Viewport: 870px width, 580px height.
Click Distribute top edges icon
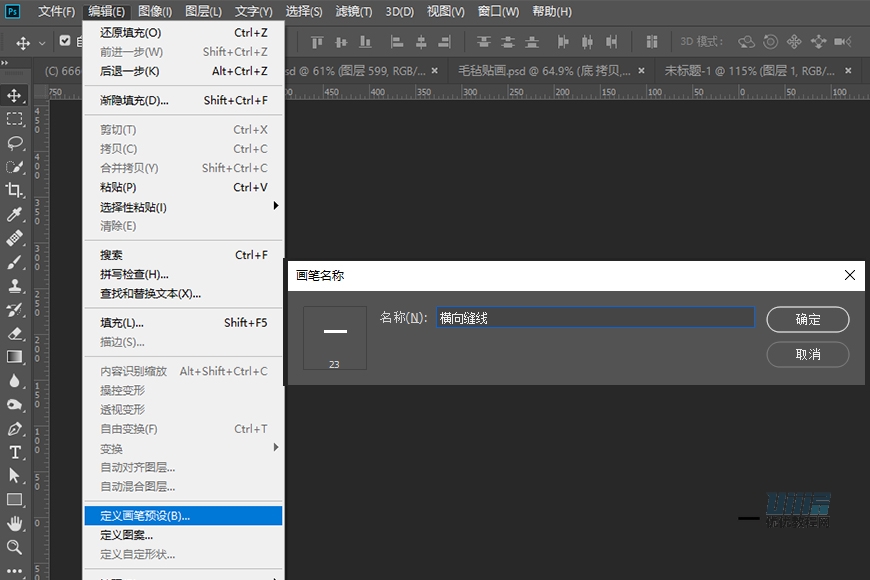[x=484, y=42]
